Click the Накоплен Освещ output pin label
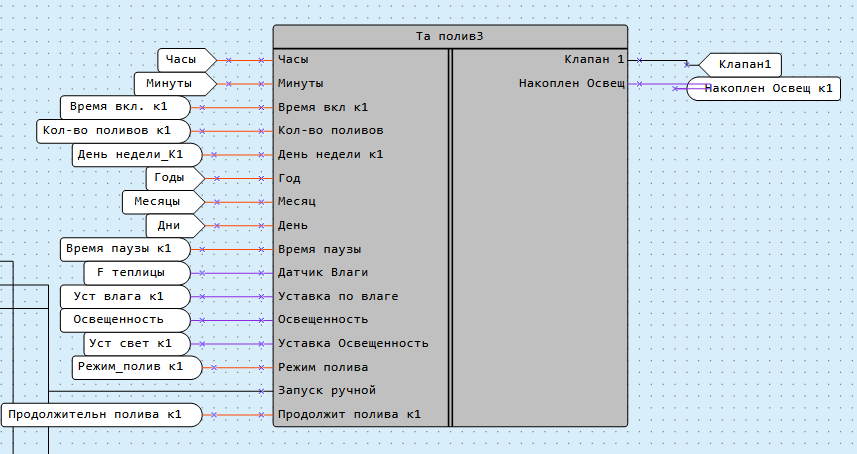The height and width of the screenshot is (454, 857). pos(572,84)
